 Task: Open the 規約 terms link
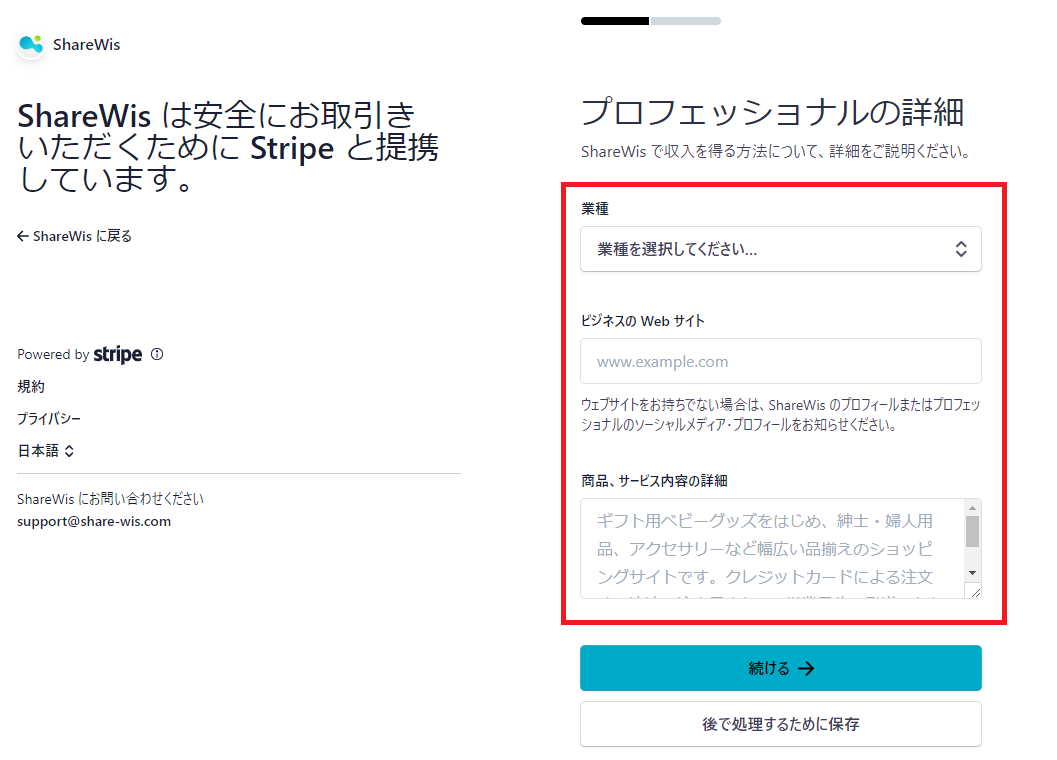(x=31, y=386)
